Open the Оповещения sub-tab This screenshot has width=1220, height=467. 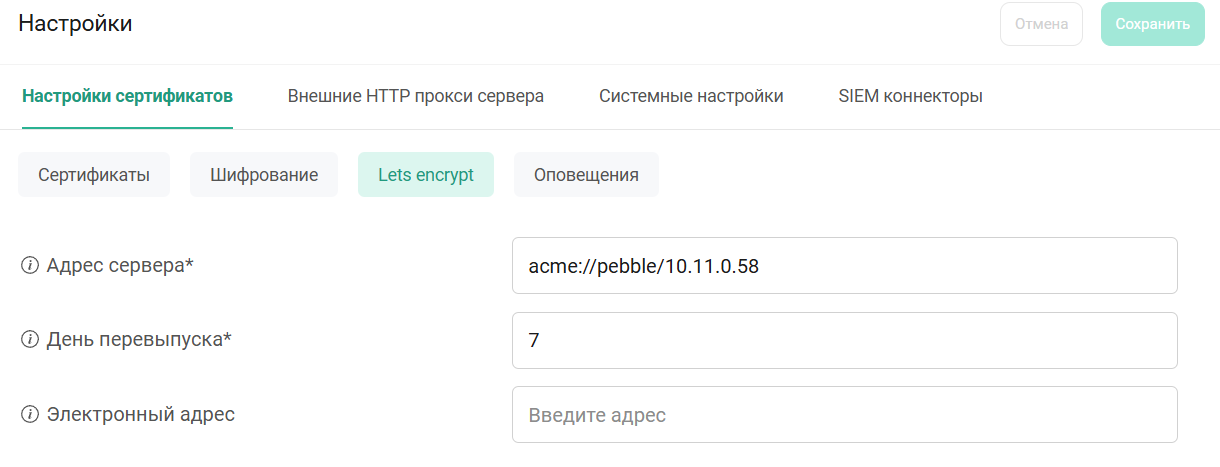click(586, 175)
